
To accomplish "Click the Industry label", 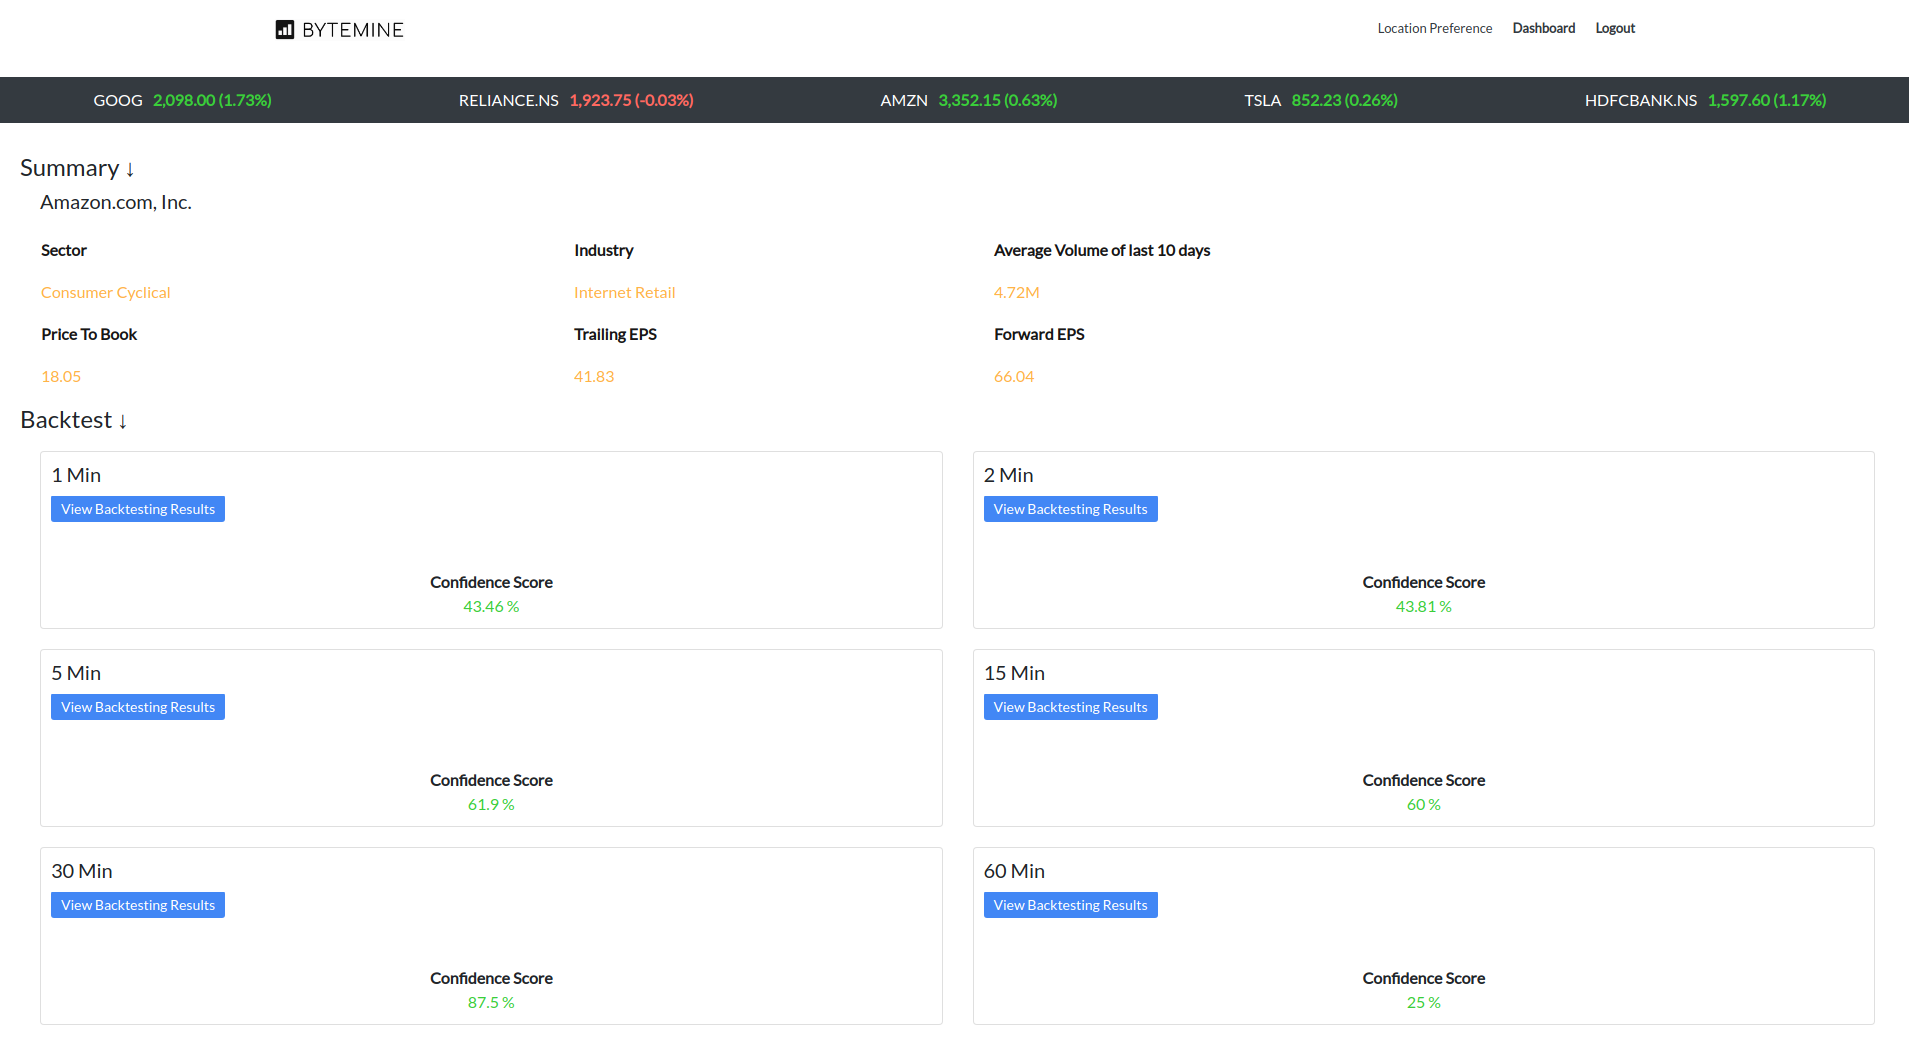I will [604, 250].
